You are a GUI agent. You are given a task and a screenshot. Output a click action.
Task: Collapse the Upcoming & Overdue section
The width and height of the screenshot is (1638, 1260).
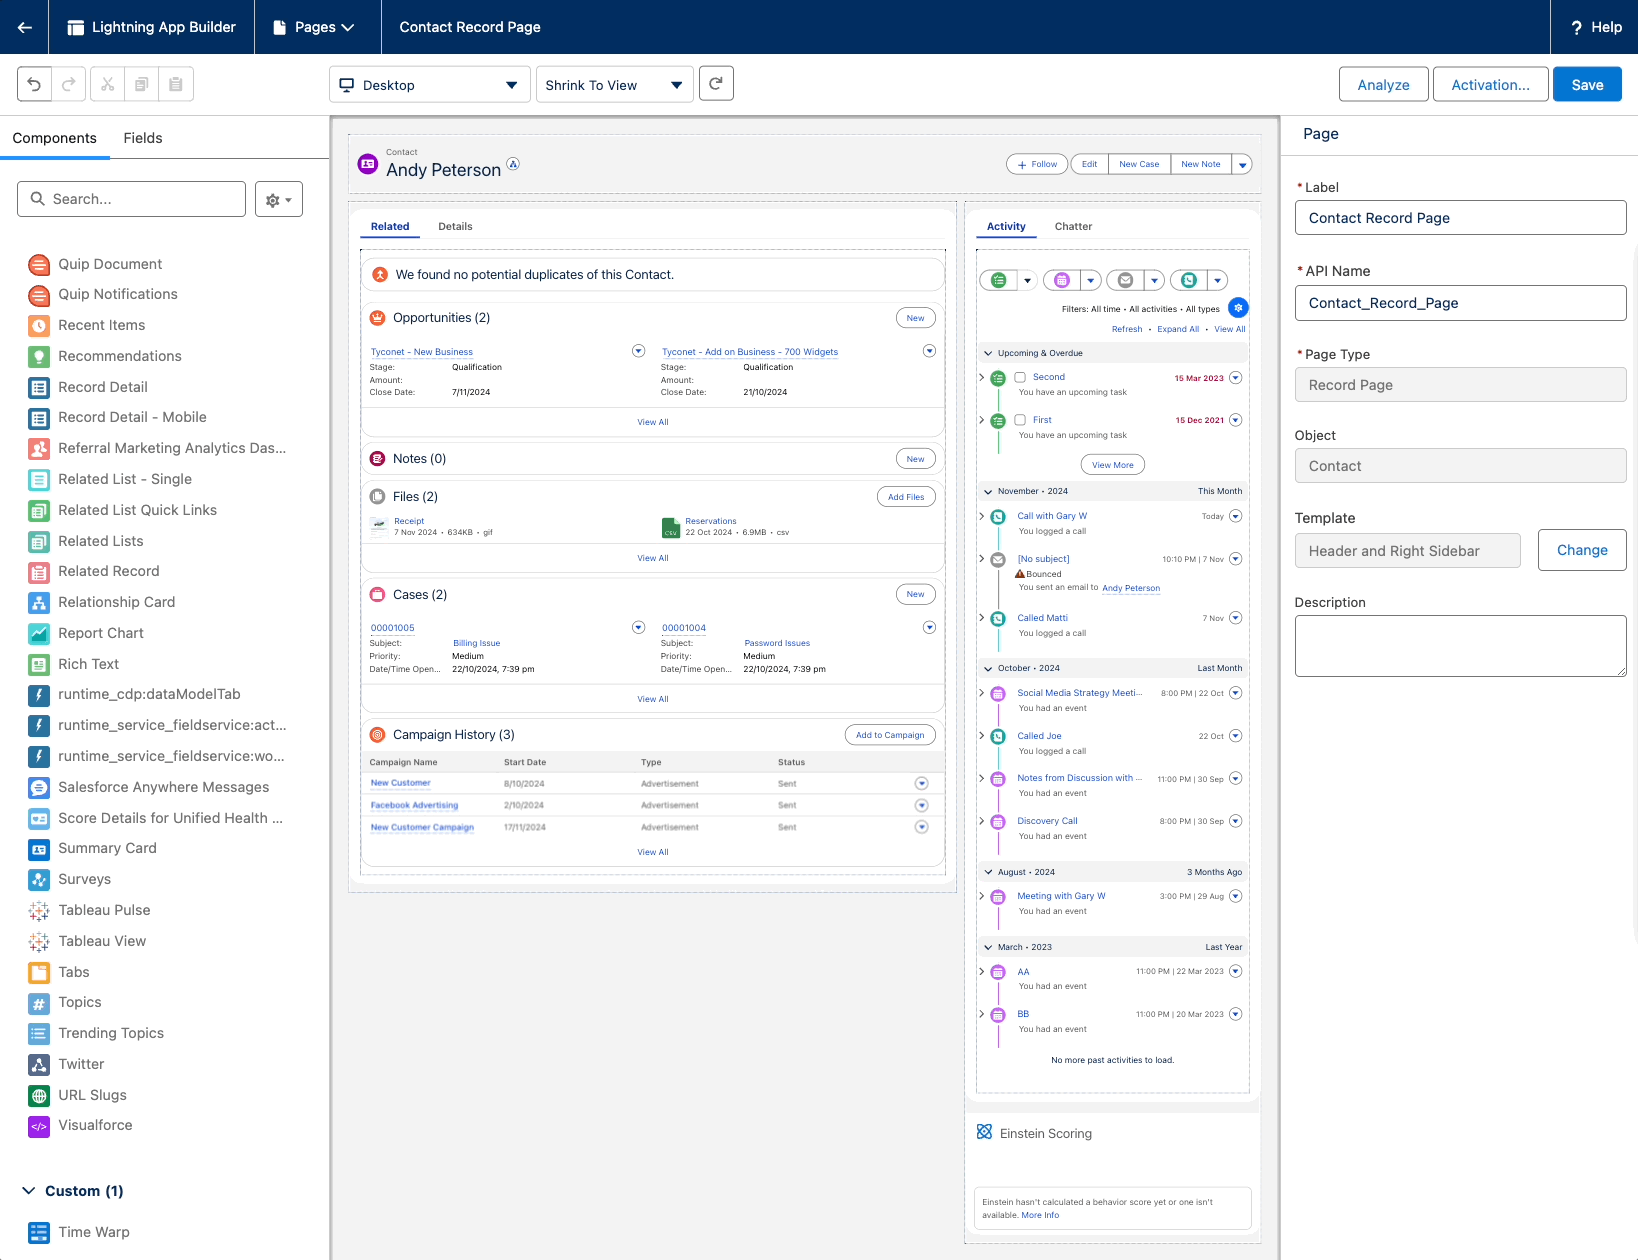coord(988,353)
